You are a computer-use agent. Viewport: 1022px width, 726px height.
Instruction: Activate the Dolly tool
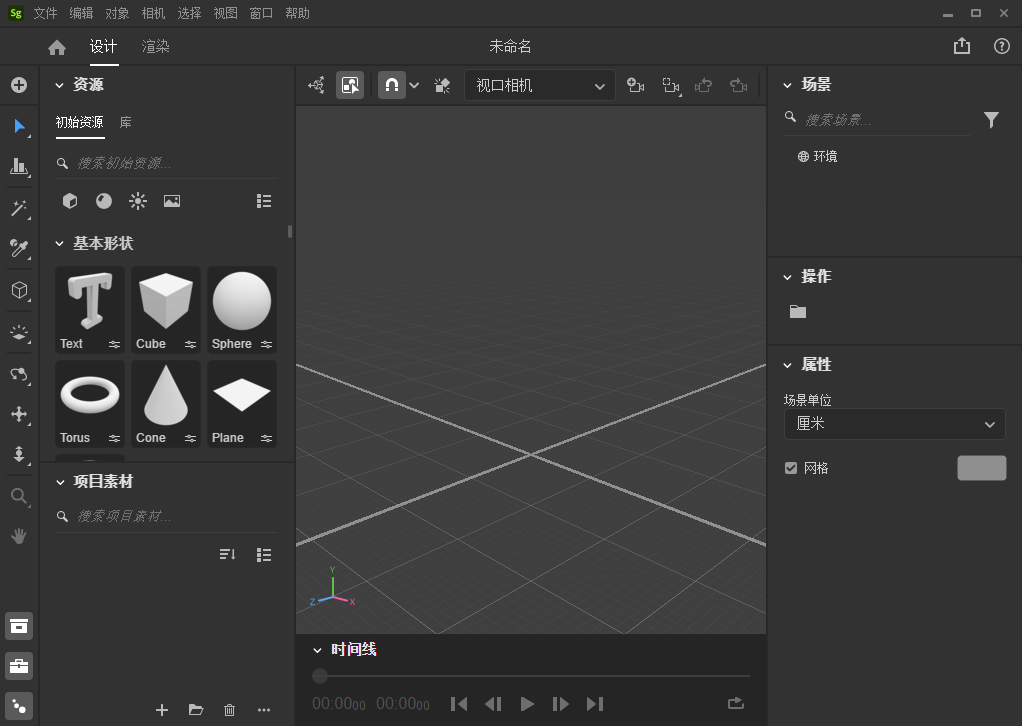pos(19,454)
